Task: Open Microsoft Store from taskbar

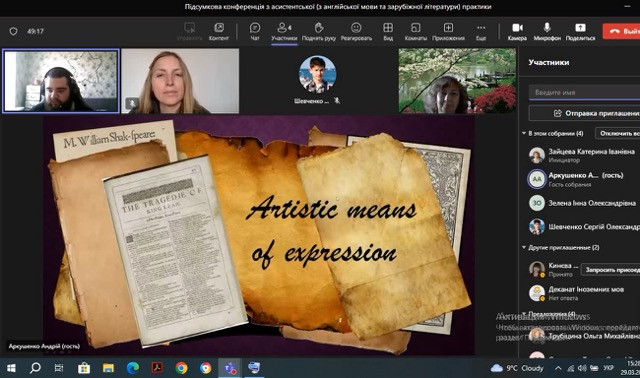Action: (x=84, y=368)
